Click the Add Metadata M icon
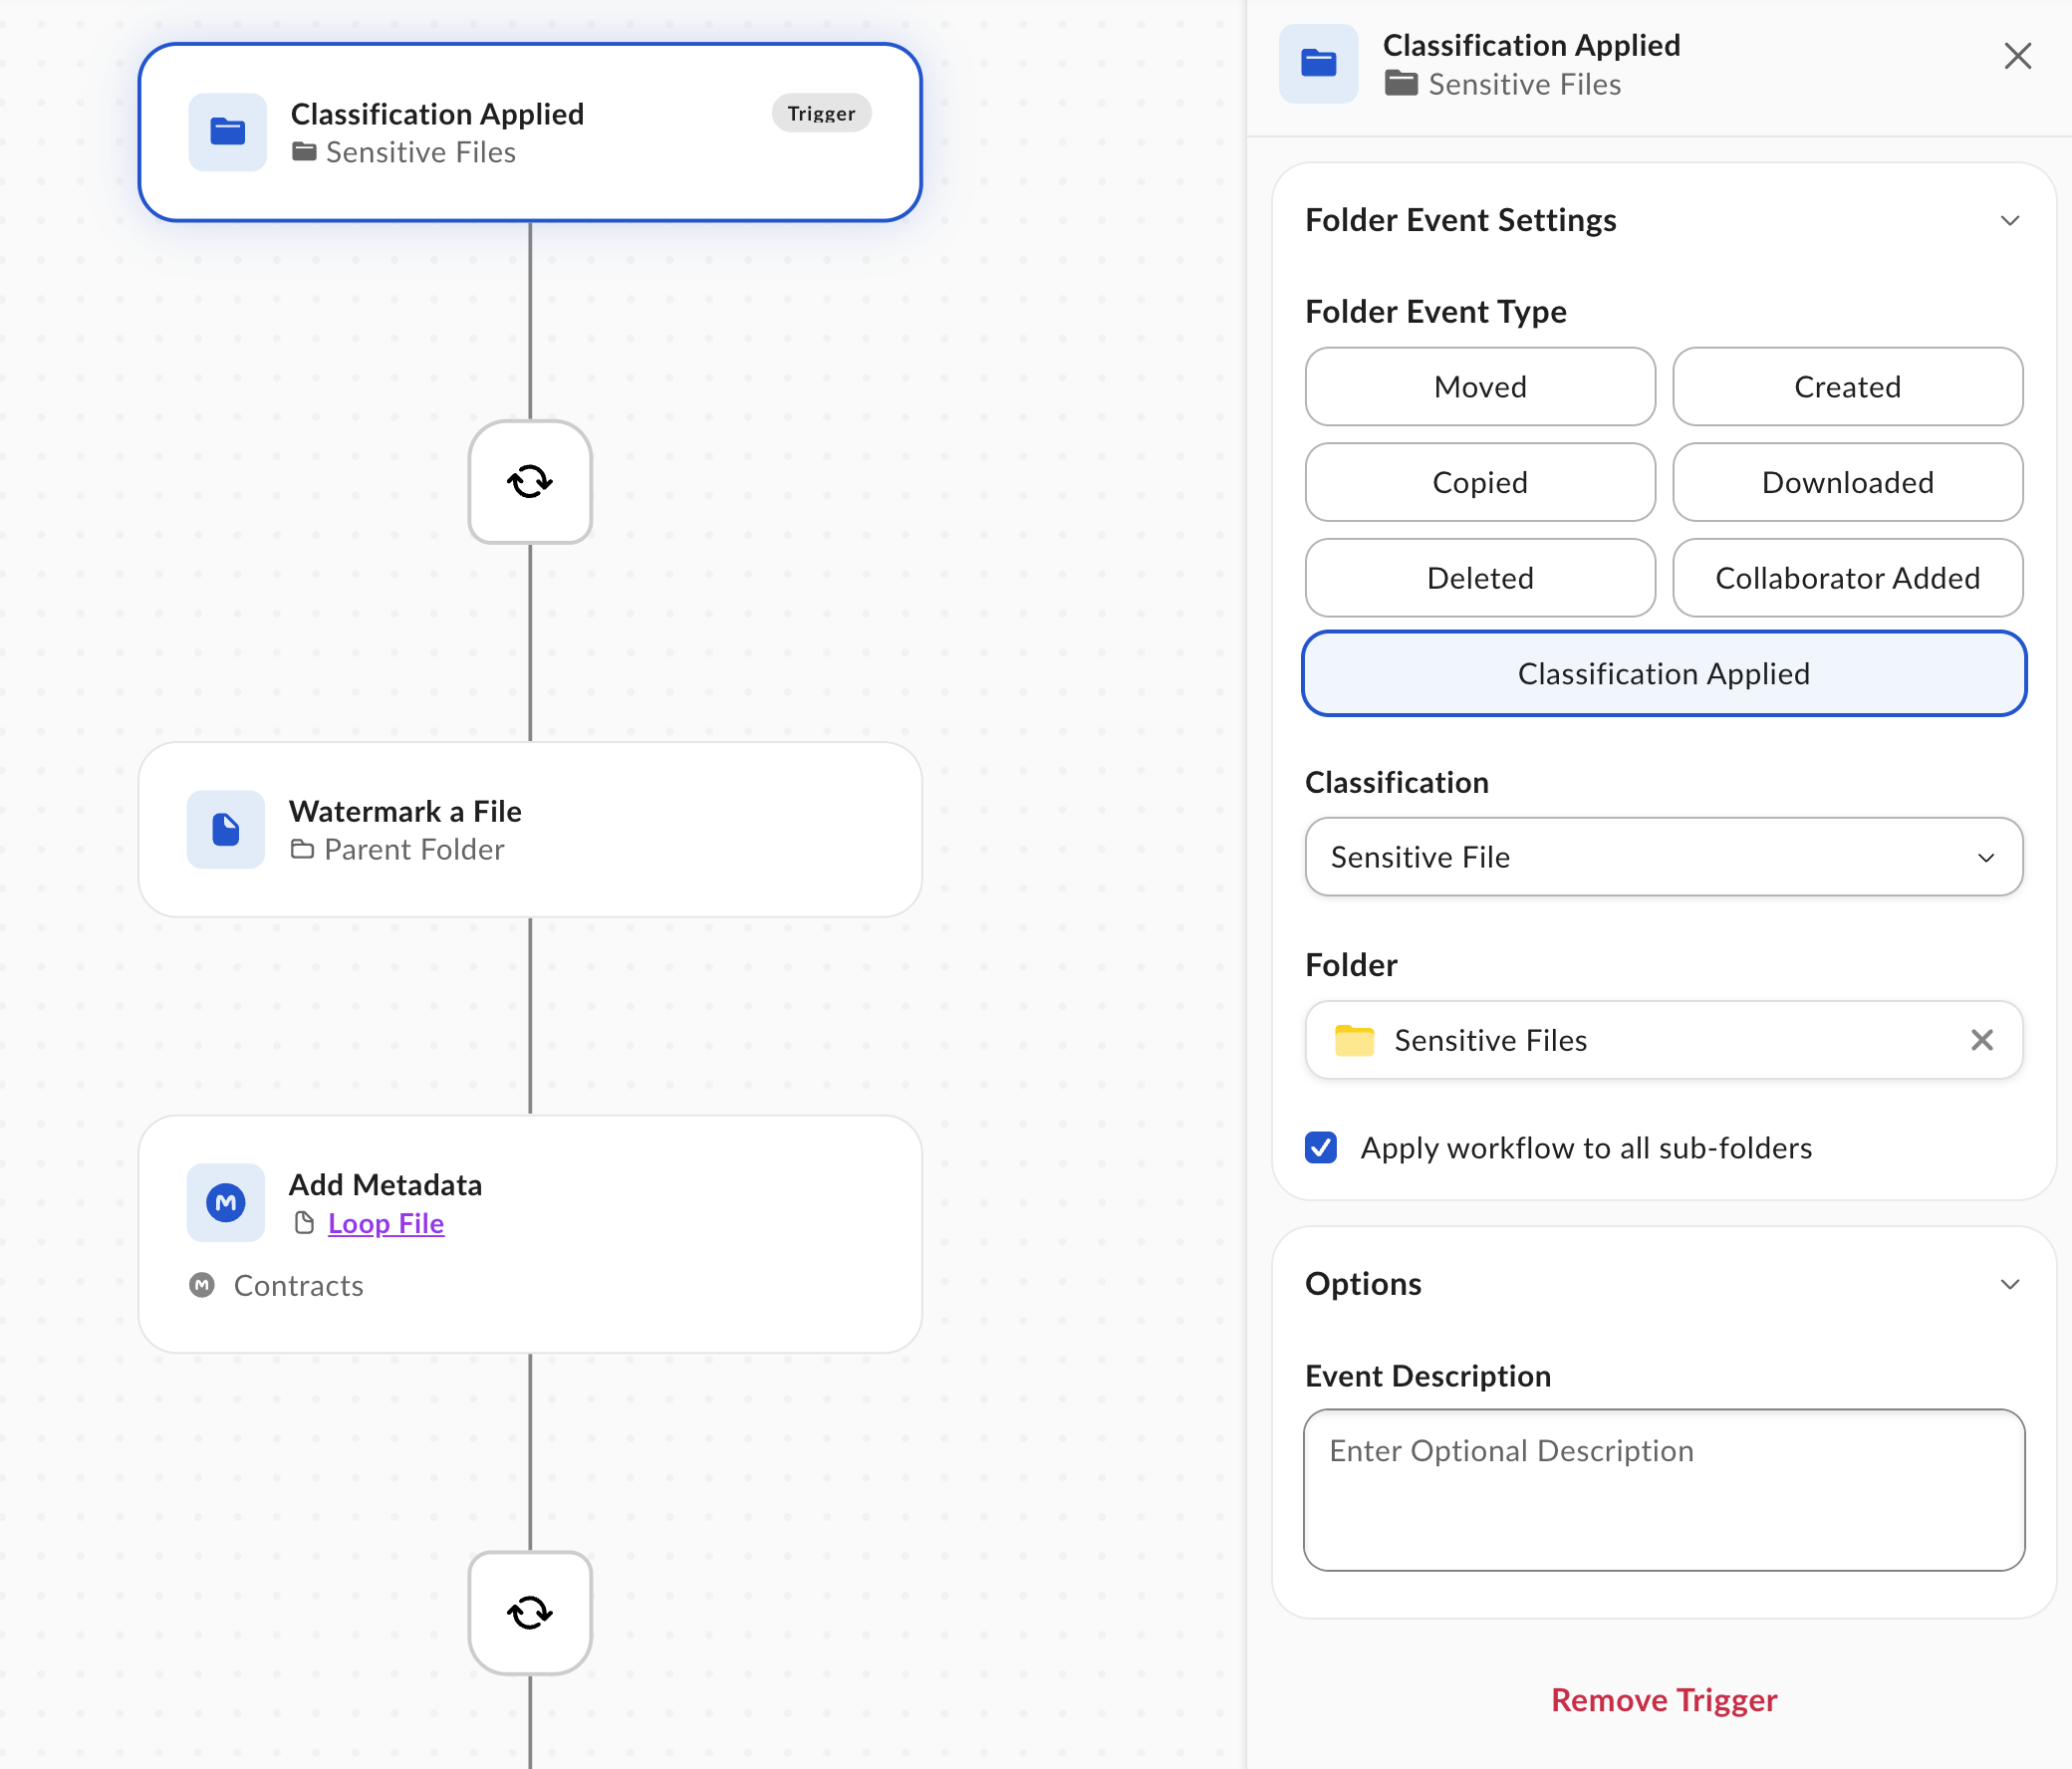The height and width of the screenshot is (1769, 2072). pos(226,1202)
